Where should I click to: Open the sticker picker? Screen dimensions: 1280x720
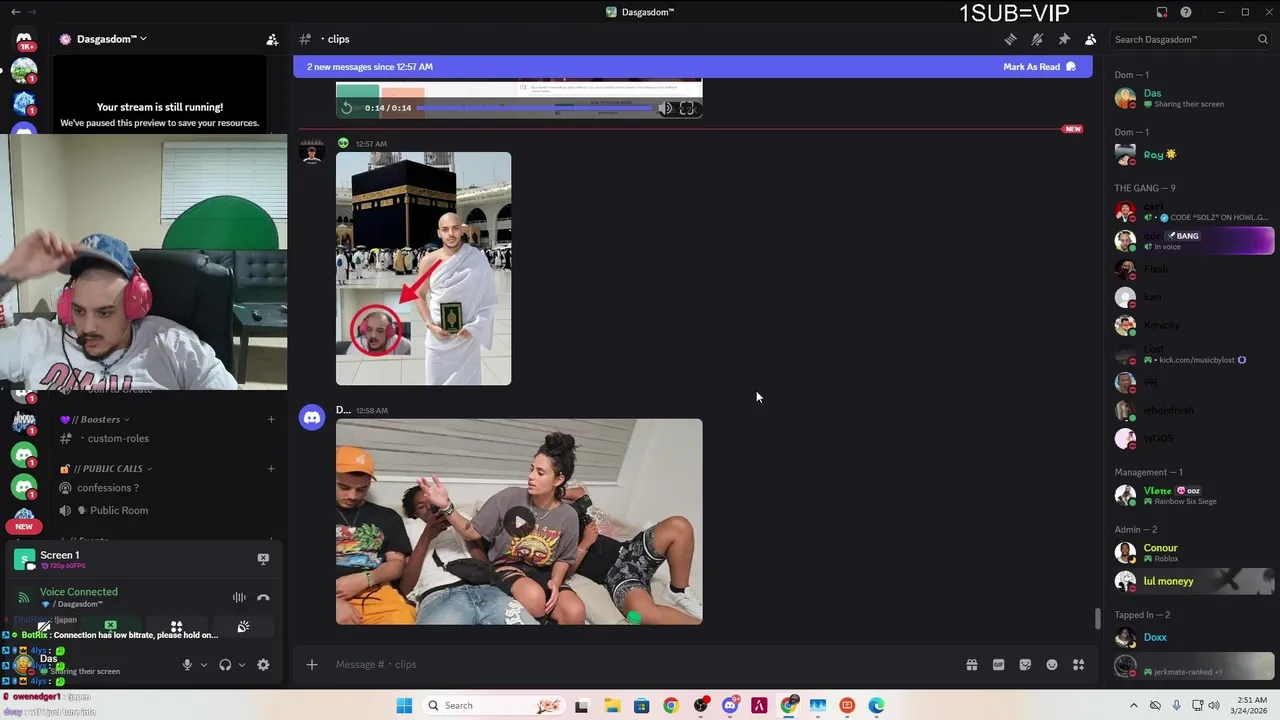point(1025,665)
